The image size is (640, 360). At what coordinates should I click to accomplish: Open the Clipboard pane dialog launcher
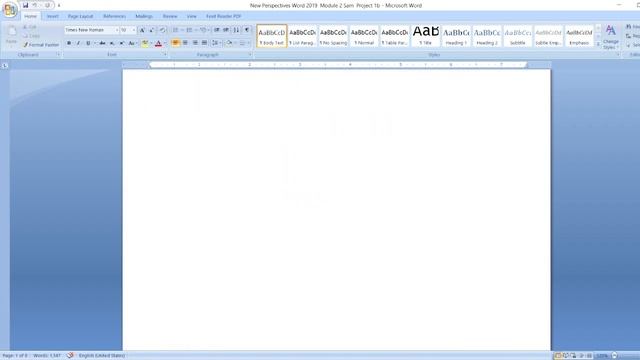58,54
